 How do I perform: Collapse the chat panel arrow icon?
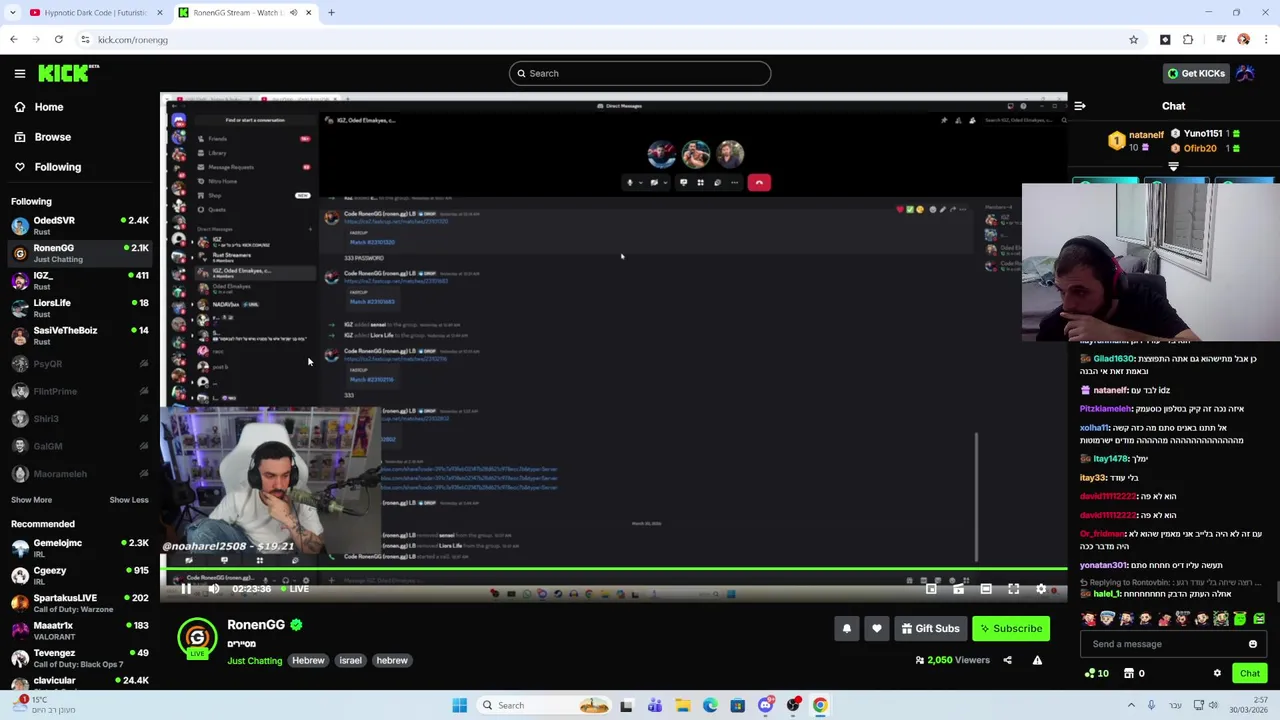pos(1080,106)
